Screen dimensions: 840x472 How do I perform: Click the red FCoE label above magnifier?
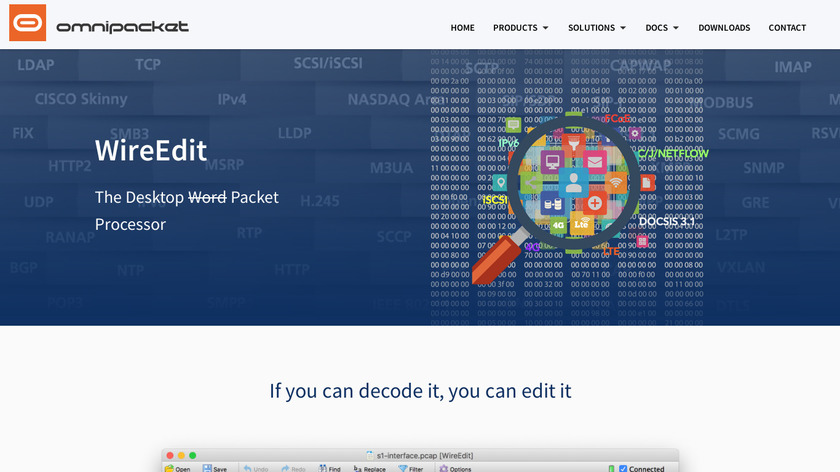[x=617, y=118]
